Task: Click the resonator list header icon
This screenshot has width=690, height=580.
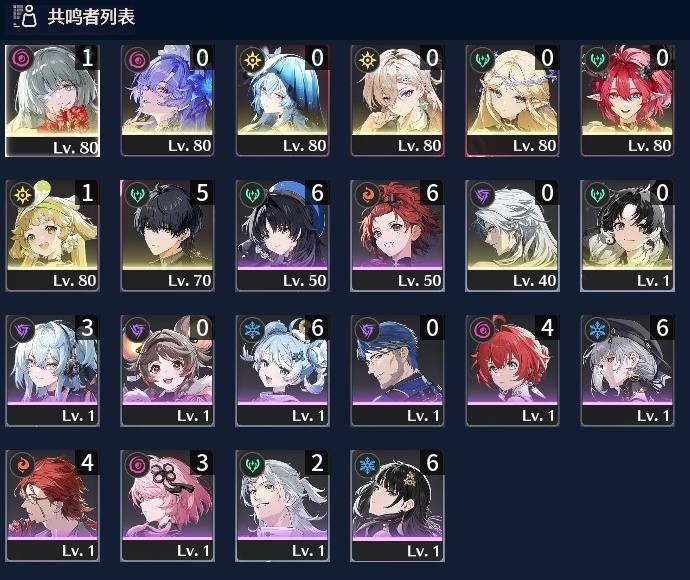Action: tap(24, 17)
